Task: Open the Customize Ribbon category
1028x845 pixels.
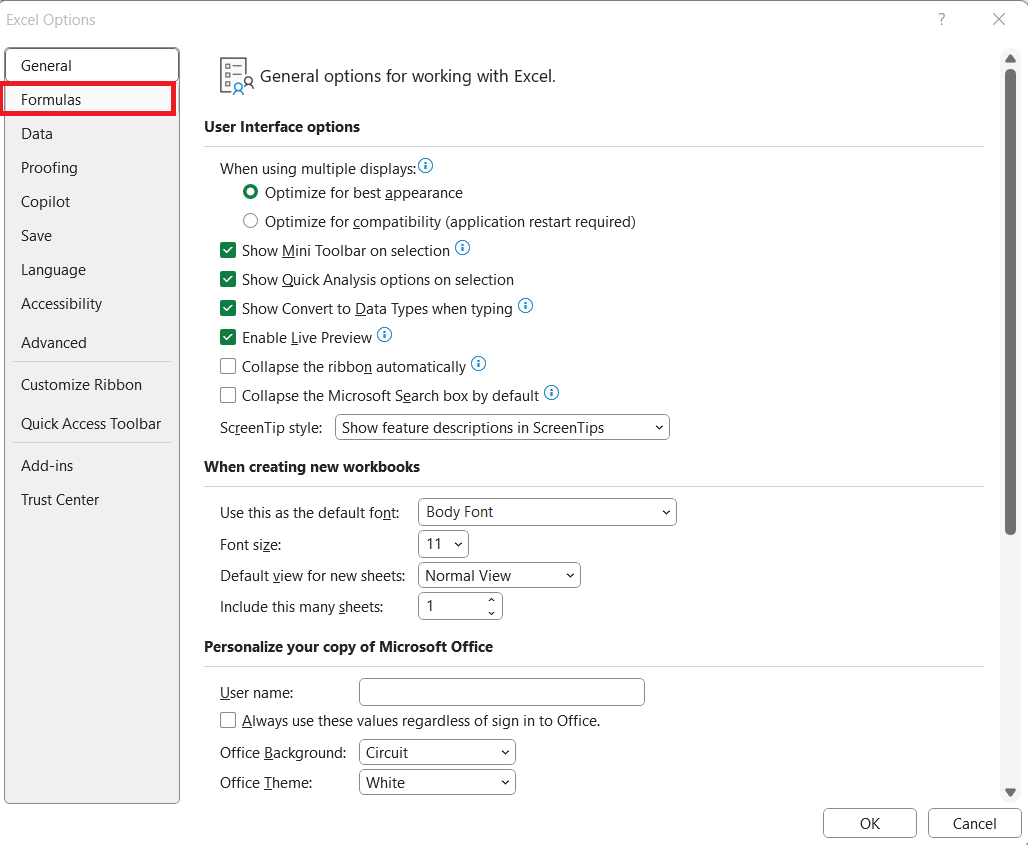Action: [92, 385]
